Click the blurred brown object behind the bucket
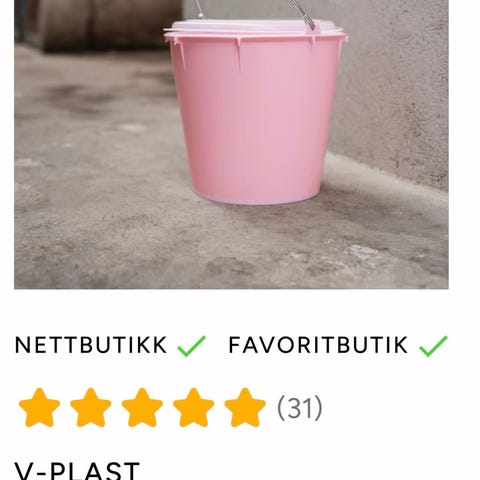This screenshot has height=480, width=480. click(110, 25)
